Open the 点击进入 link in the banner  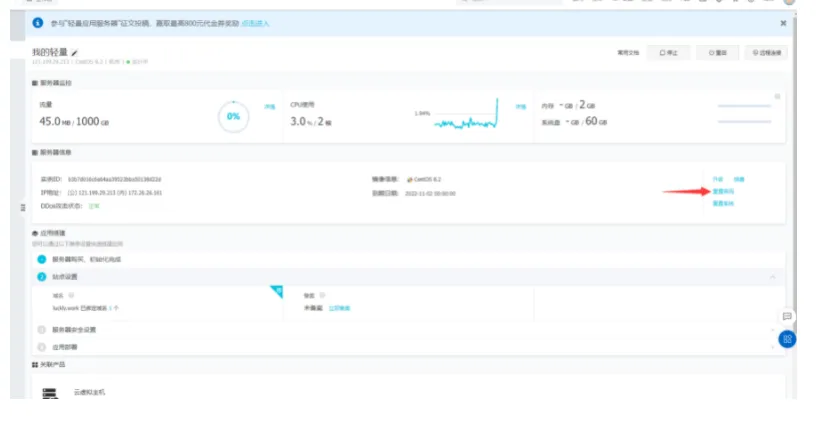(x=255, y=24)
